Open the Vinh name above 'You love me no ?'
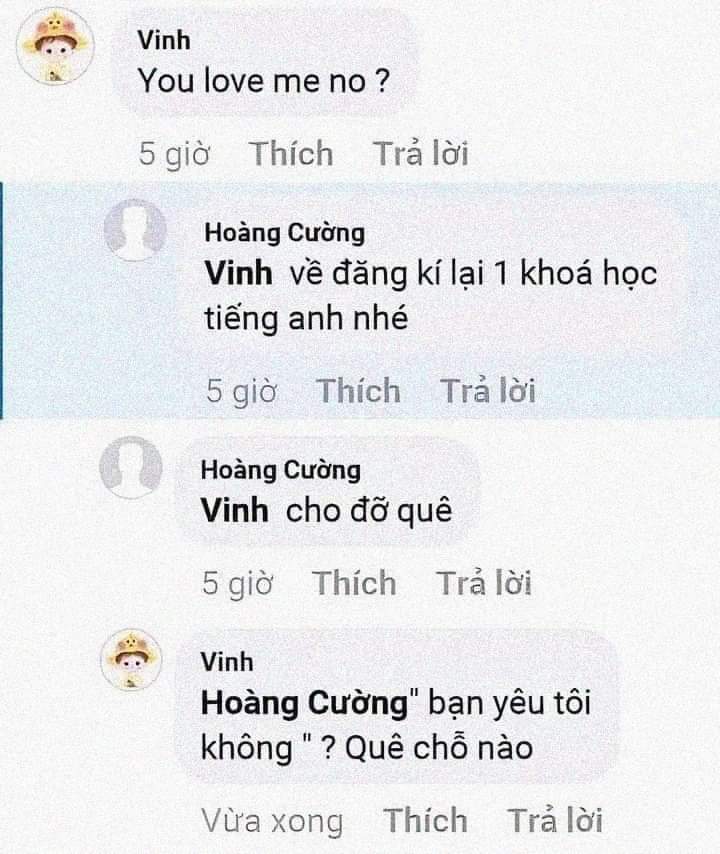The width and height of the screenshot is (720, 854). click(163, 40)
